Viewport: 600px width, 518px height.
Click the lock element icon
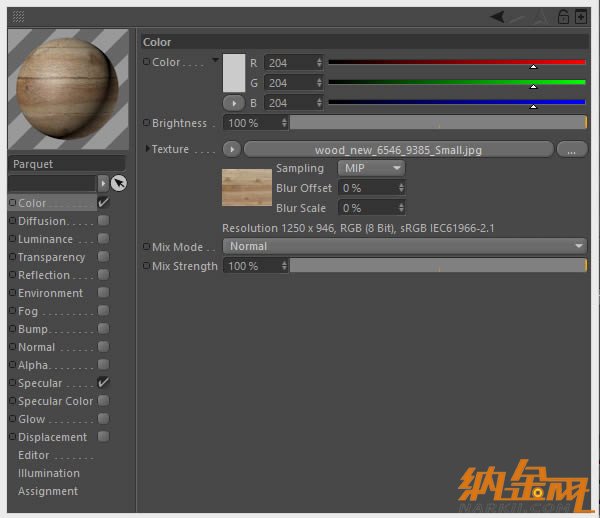(x=563, y=17)
